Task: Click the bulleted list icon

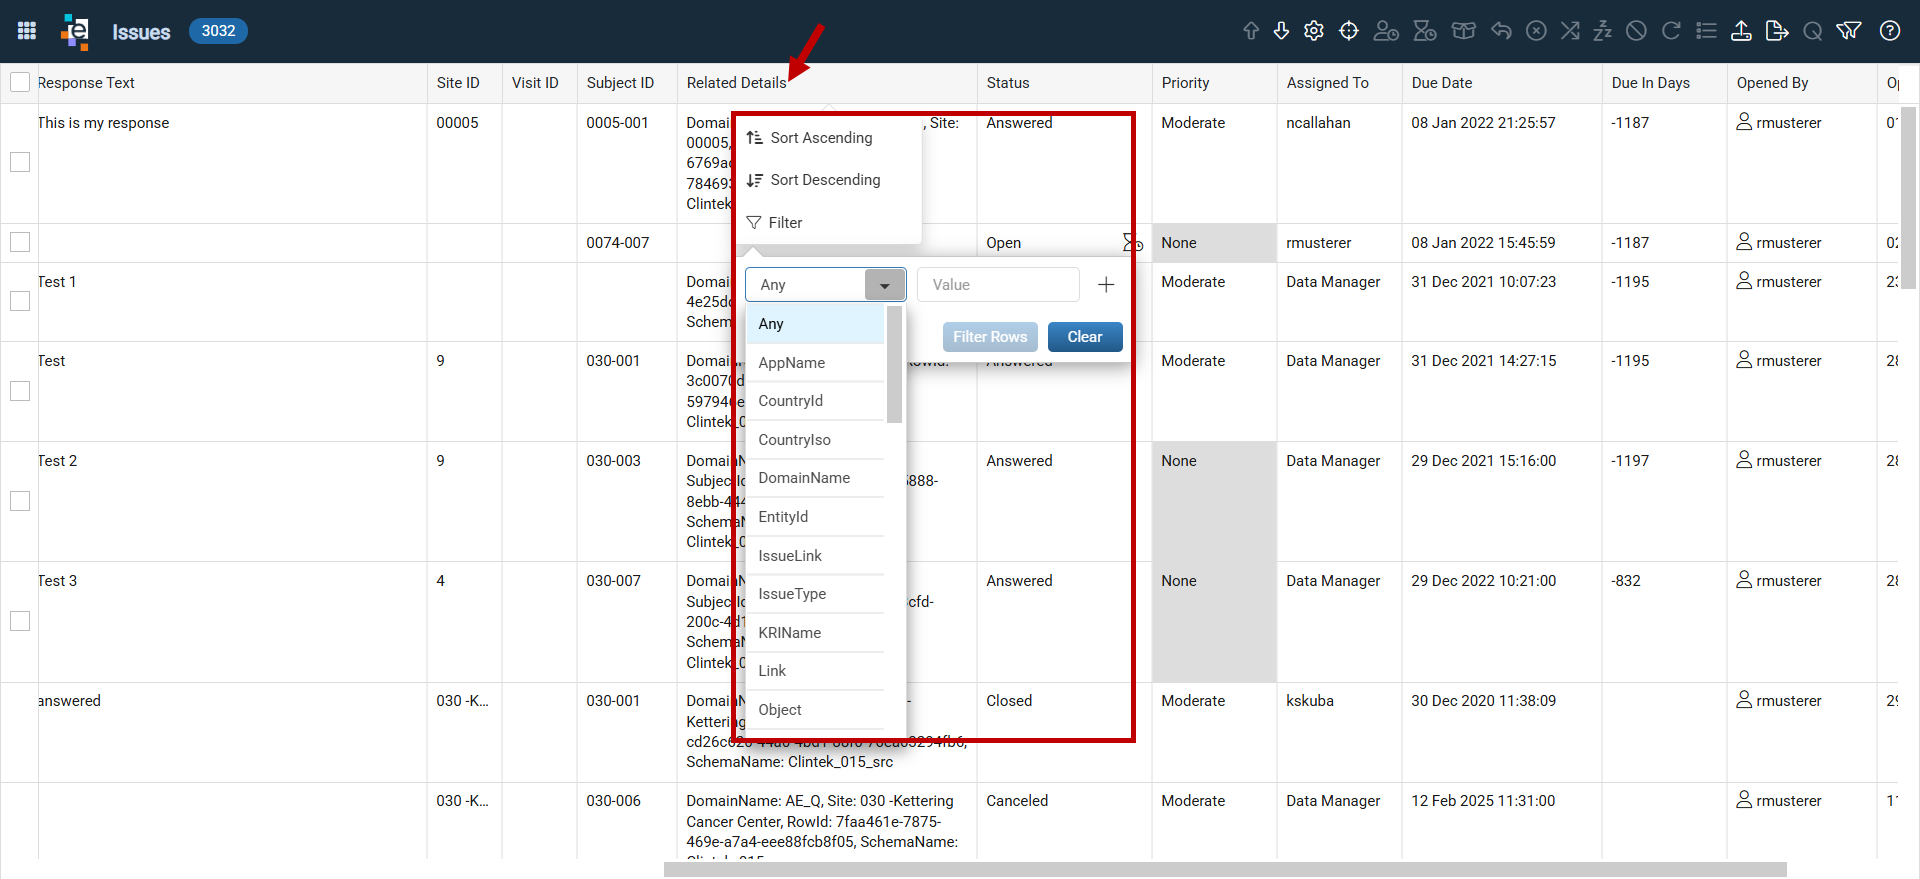Action: tap(1706, 31)
